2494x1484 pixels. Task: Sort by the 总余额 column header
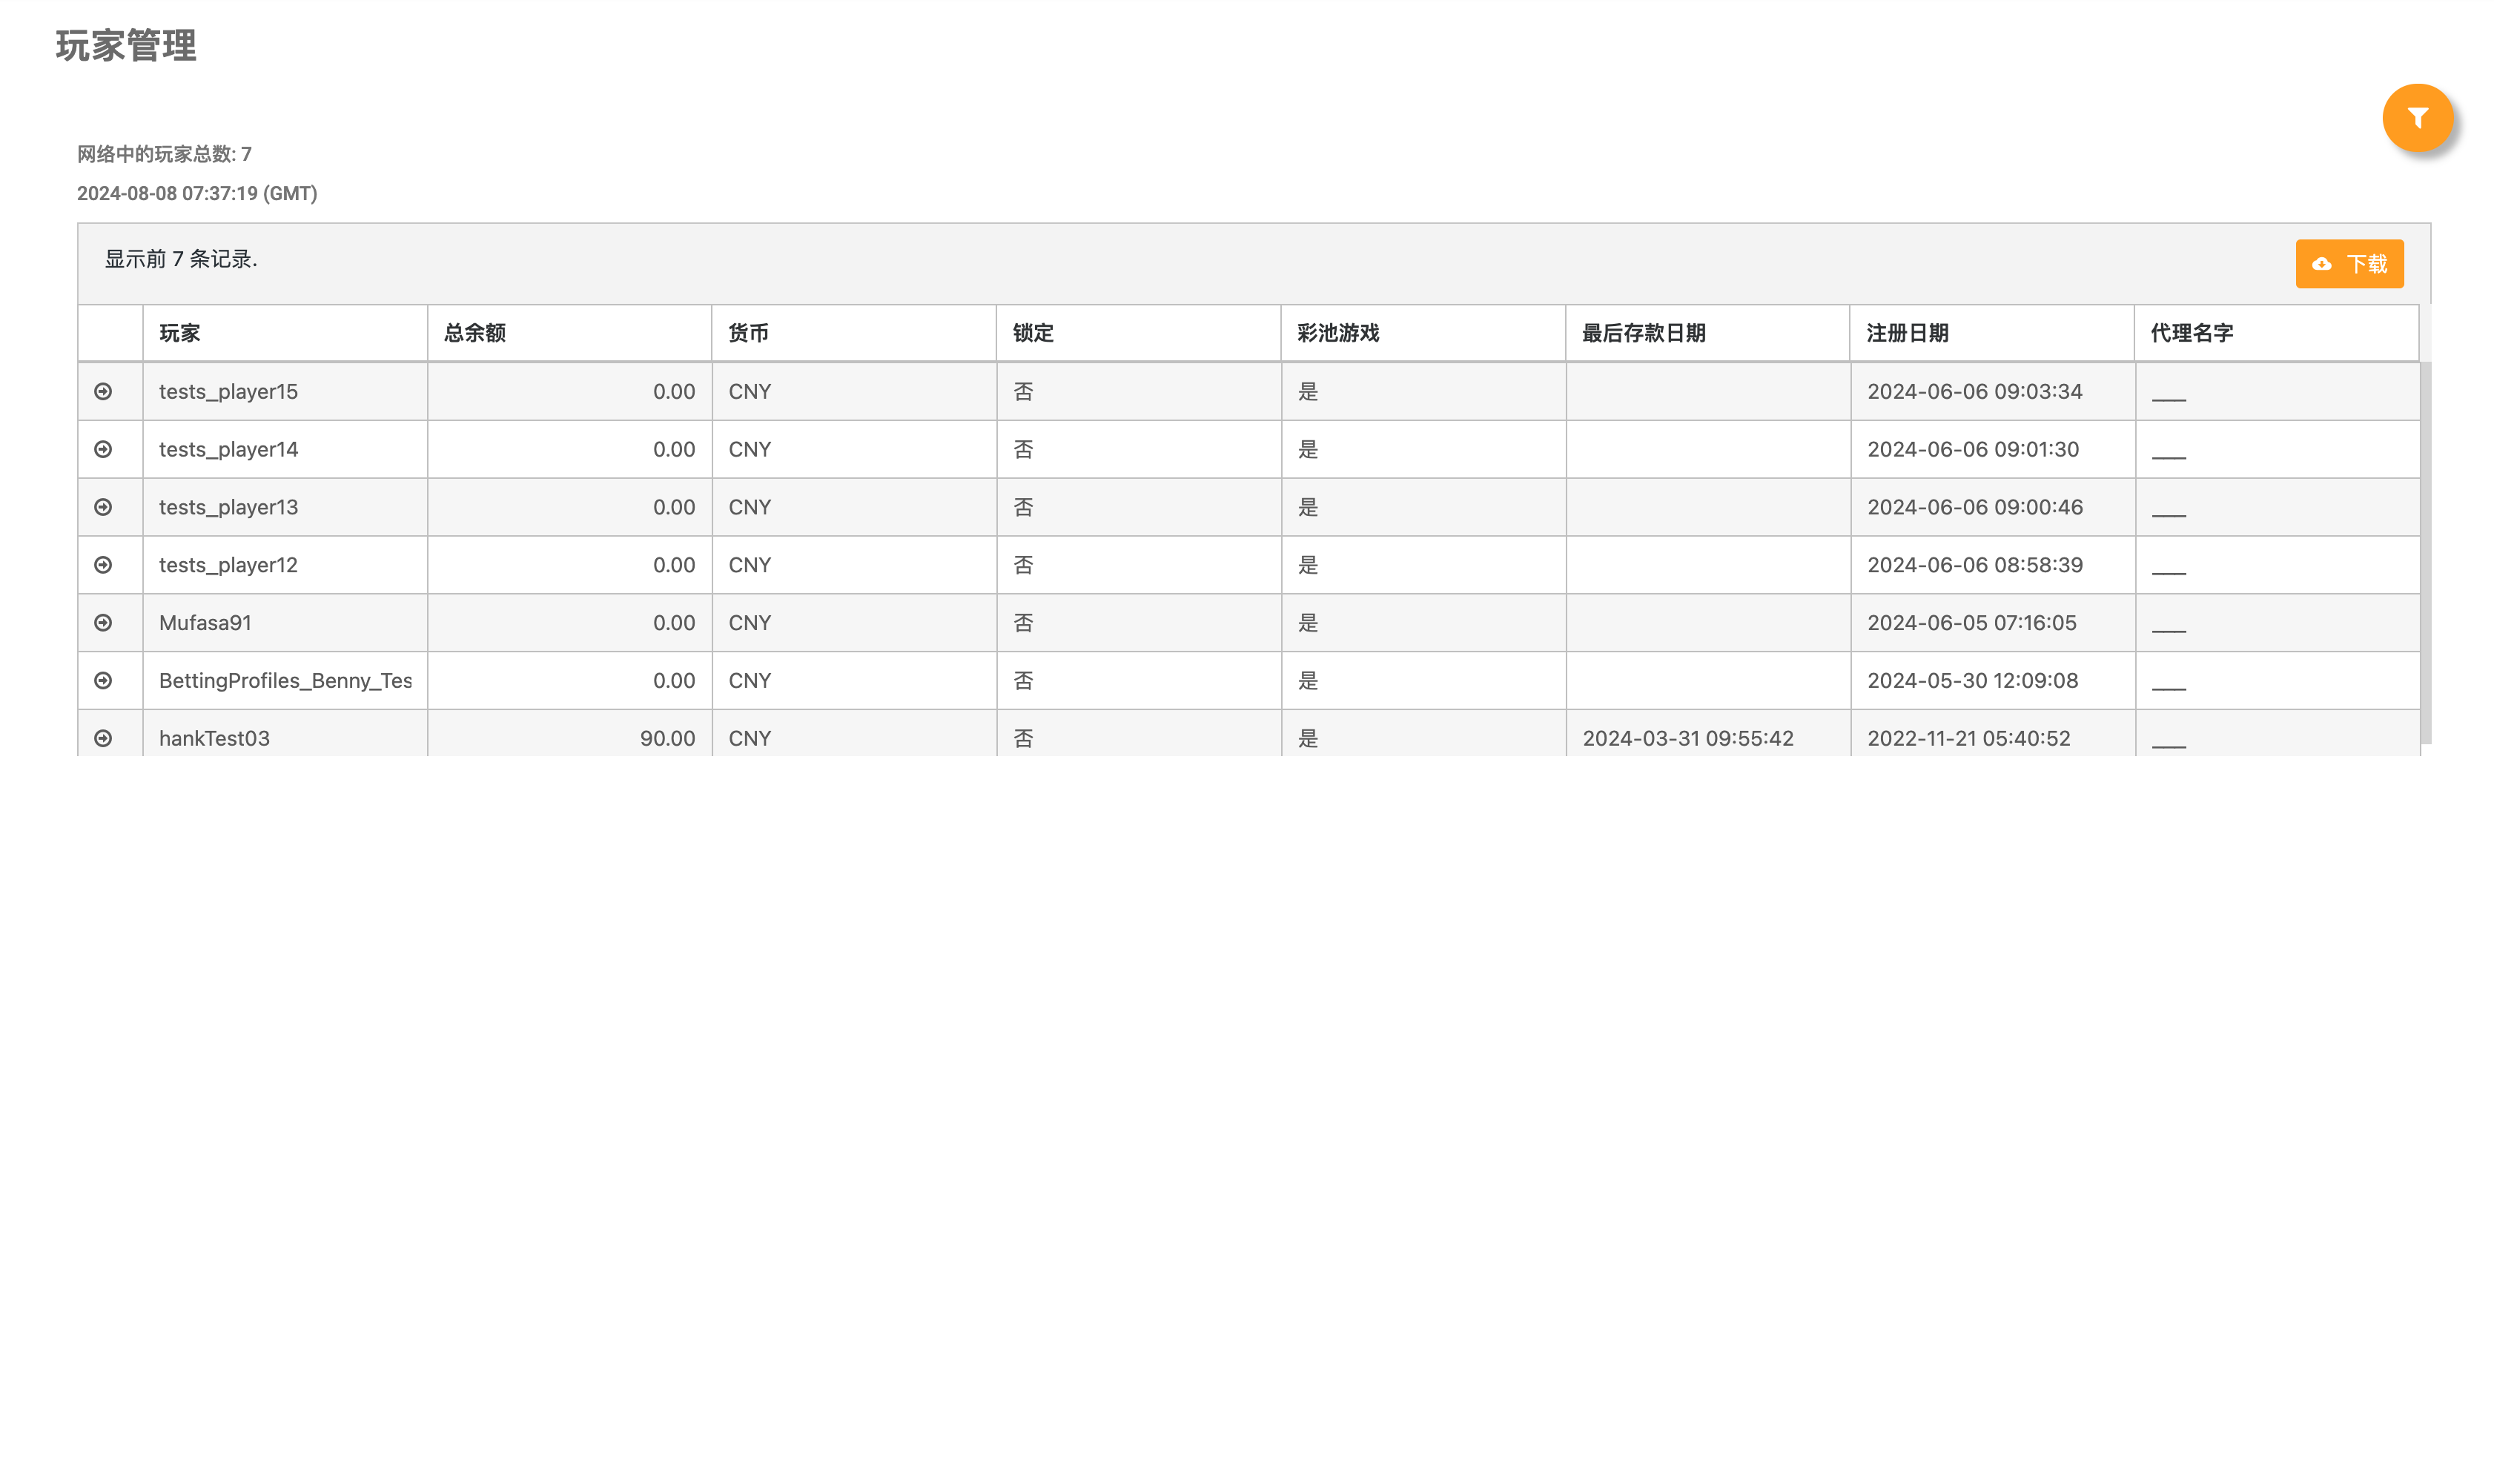[x=475, y=333]
